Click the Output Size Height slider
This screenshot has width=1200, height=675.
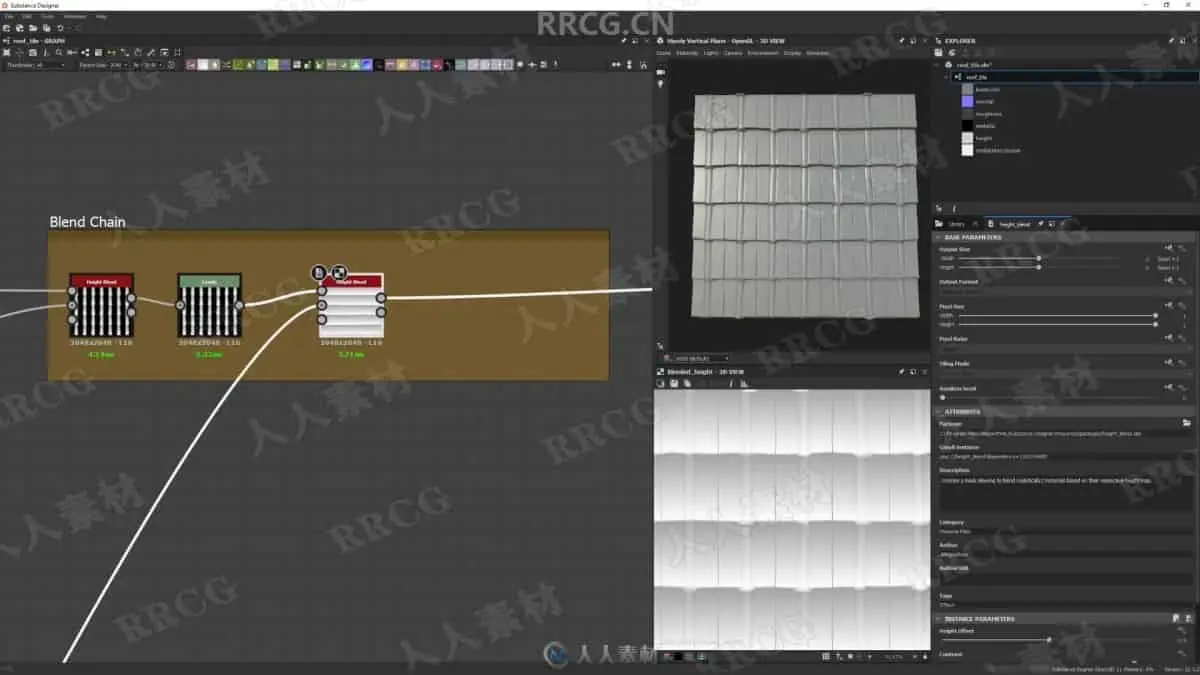1039,267
